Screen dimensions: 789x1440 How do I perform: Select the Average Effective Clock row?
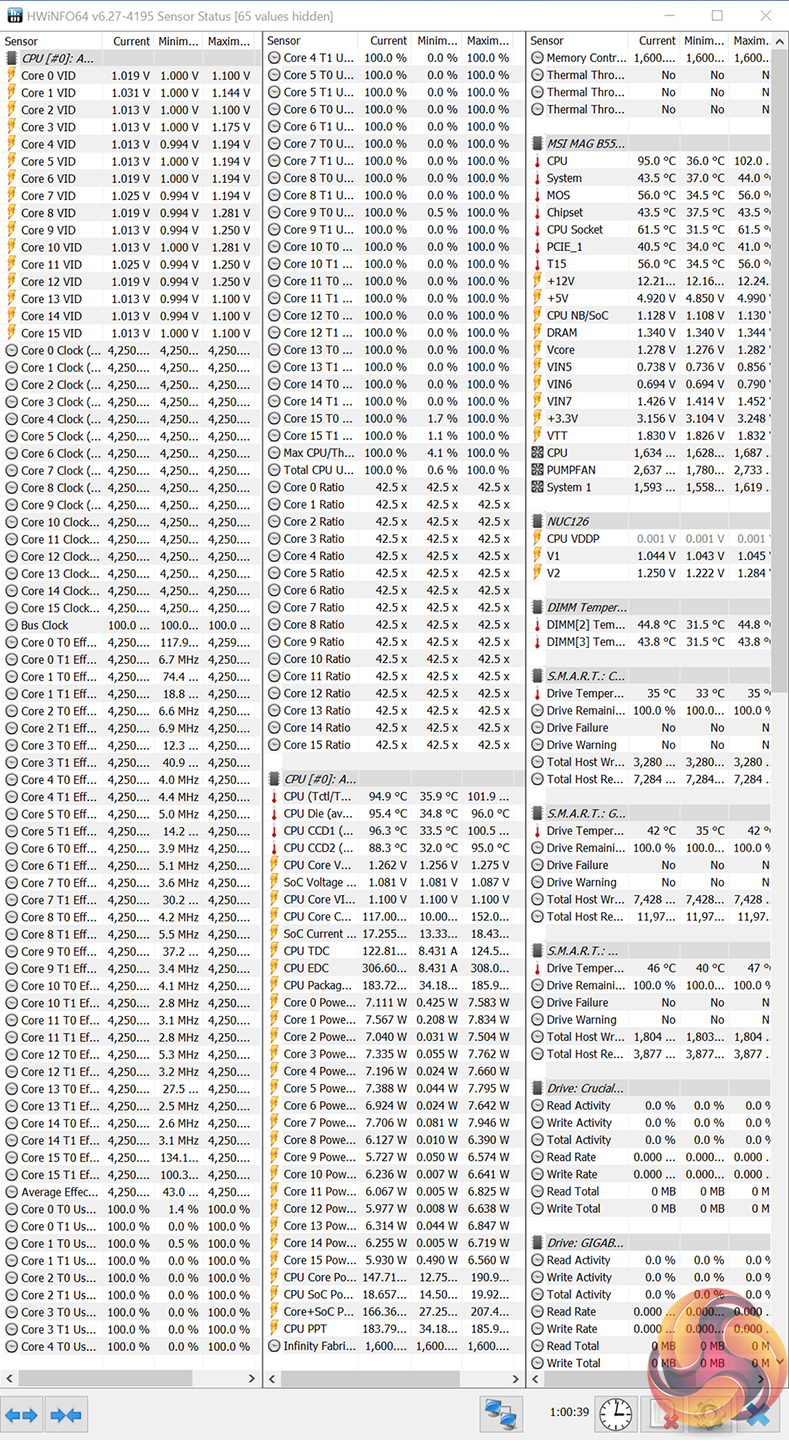[x=60, y=1192]
